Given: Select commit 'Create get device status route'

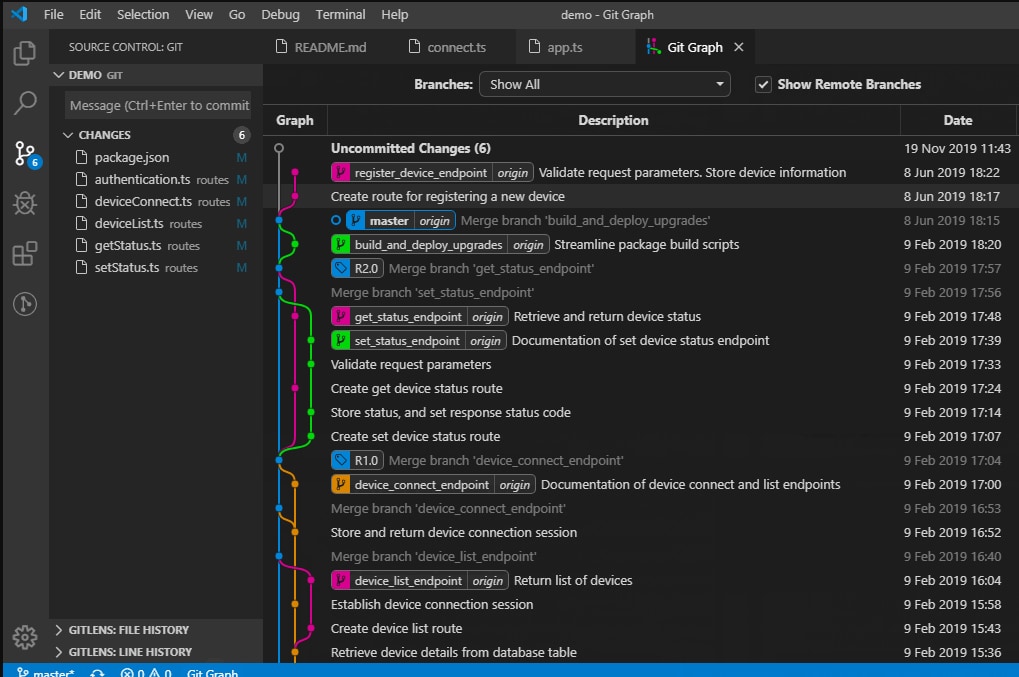Looking at the screenshot, I should (x=640, y=389).
